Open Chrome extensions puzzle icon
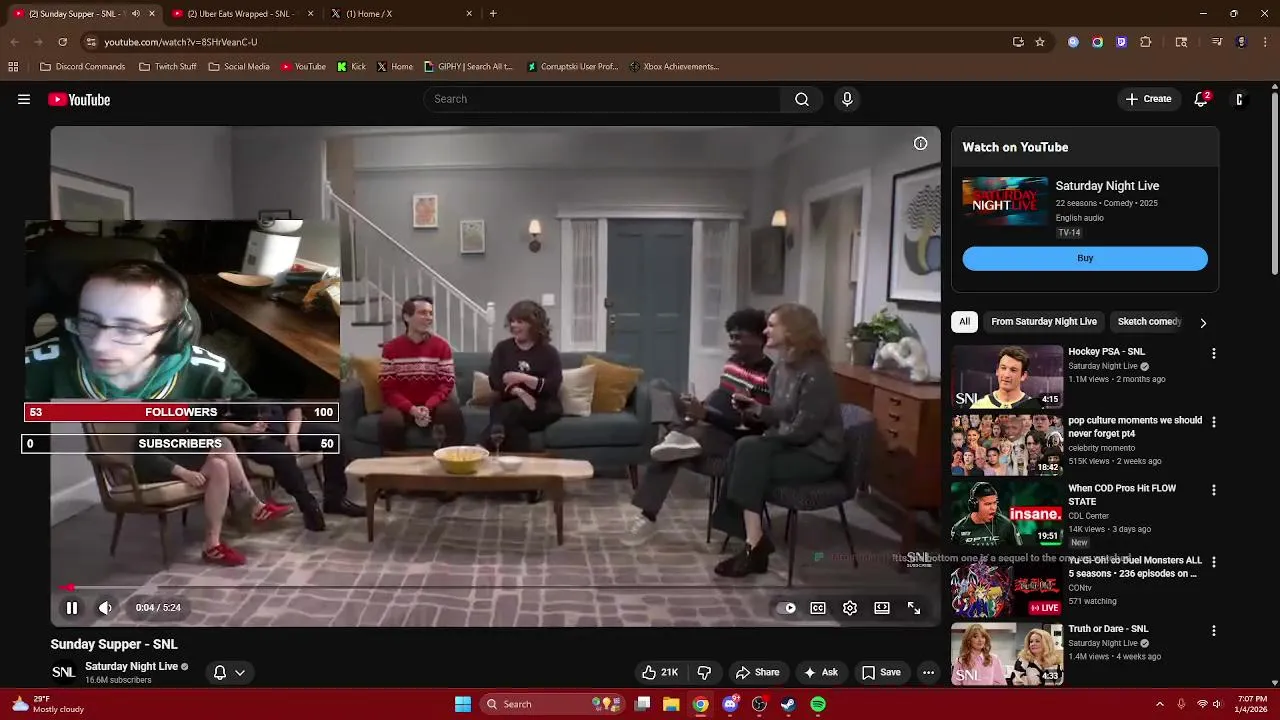The width and height of the screenshot is (1280, 720). pyautogui.click(x=1146, y=42)
